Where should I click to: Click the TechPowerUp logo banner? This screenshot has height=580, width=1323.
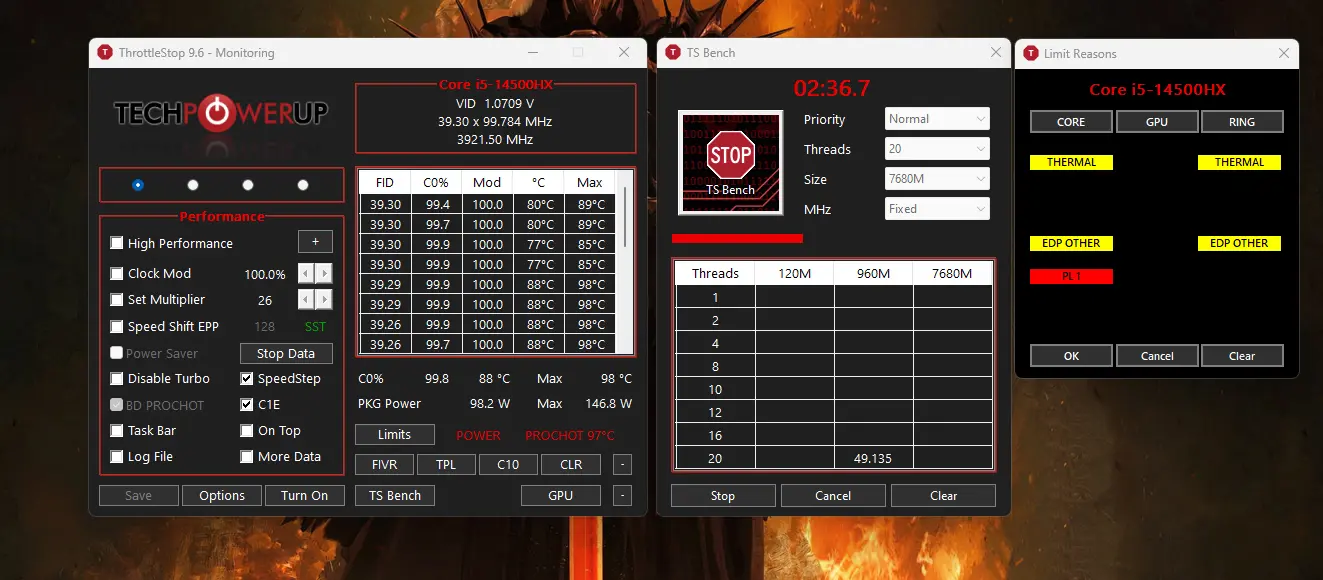pos(221,113)
